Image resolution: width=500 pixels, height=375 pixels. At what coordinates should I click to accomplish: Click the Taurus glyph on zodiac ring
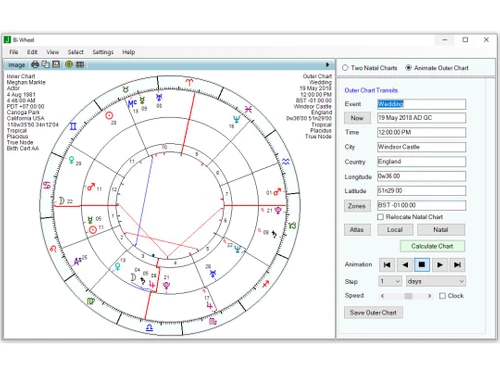[125, 89]
